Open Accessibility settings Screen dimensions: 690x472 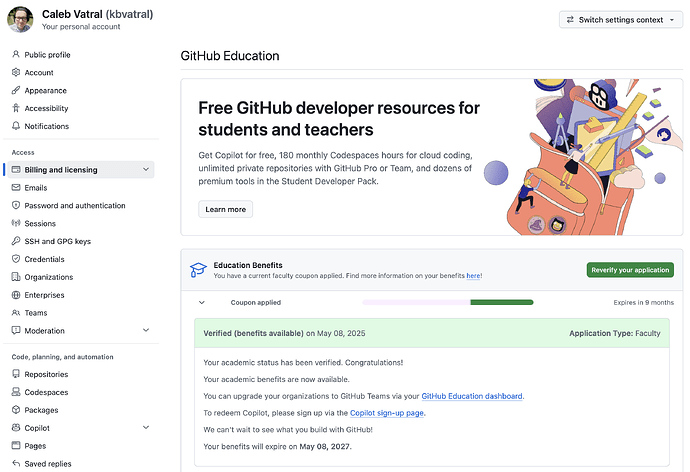[x=46, y=108]
